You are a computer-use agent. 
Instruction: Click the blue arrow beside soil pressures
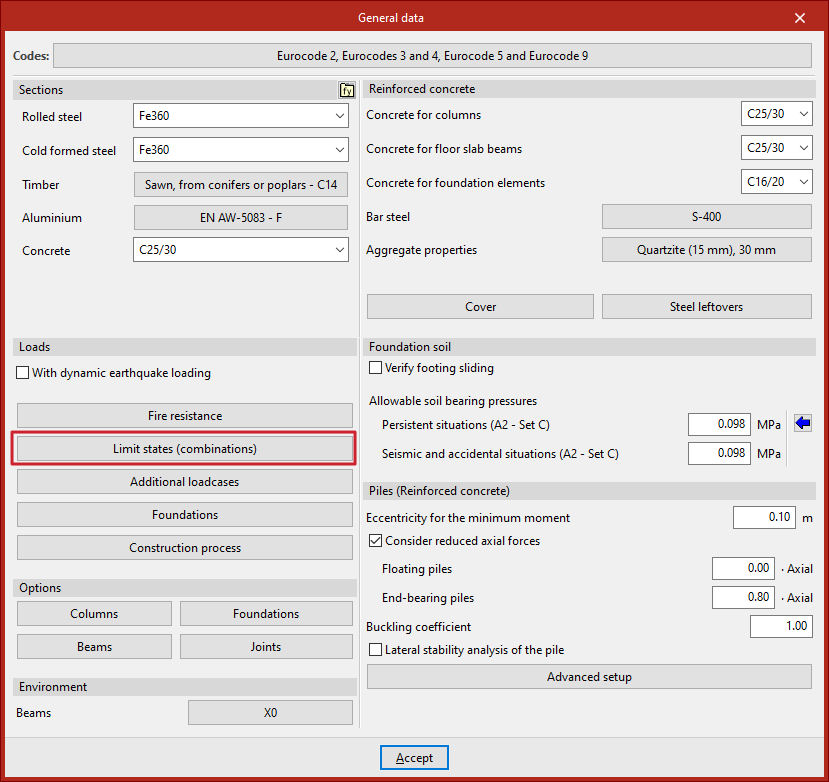[802, 424]
